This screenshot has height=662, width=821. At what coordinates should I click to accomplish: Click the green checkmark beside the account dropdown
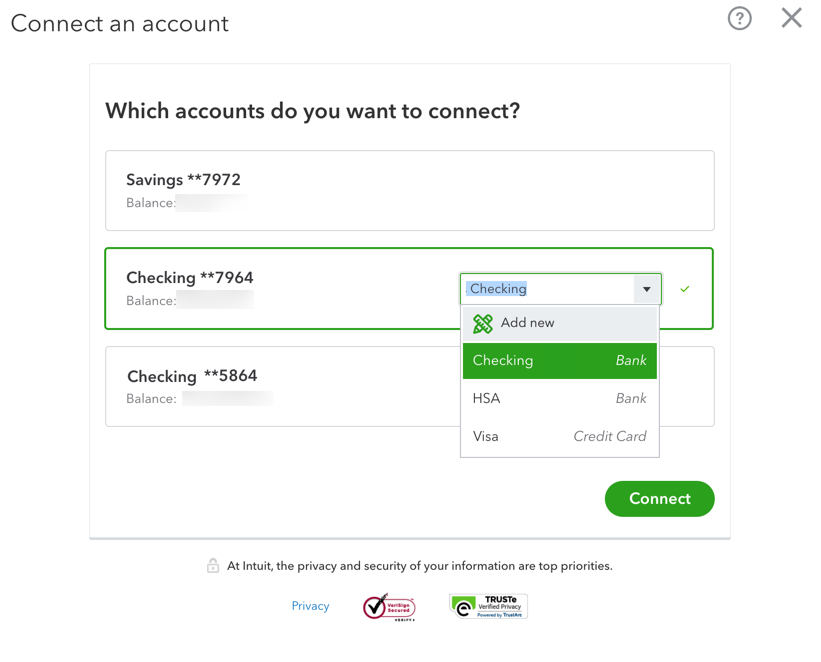(x=684, y=289)
